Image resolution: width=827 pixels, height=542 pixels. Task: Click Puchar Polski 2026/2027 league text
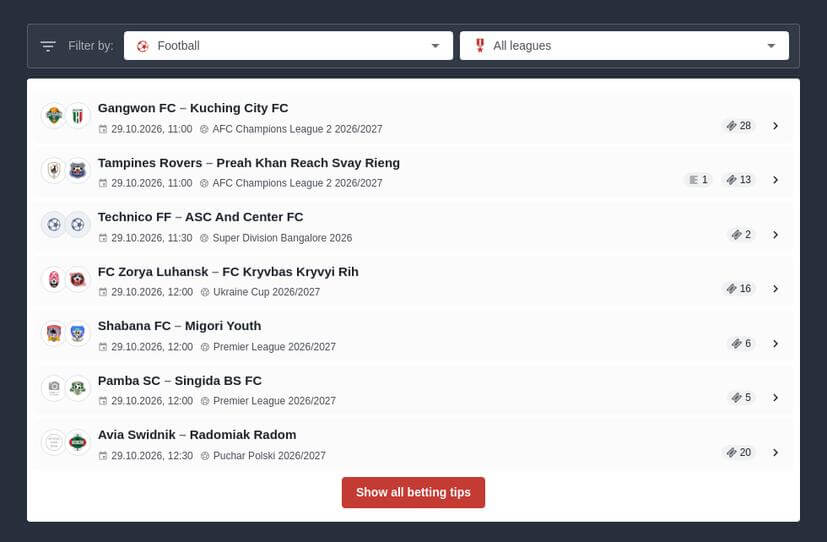tap(270, 456)
